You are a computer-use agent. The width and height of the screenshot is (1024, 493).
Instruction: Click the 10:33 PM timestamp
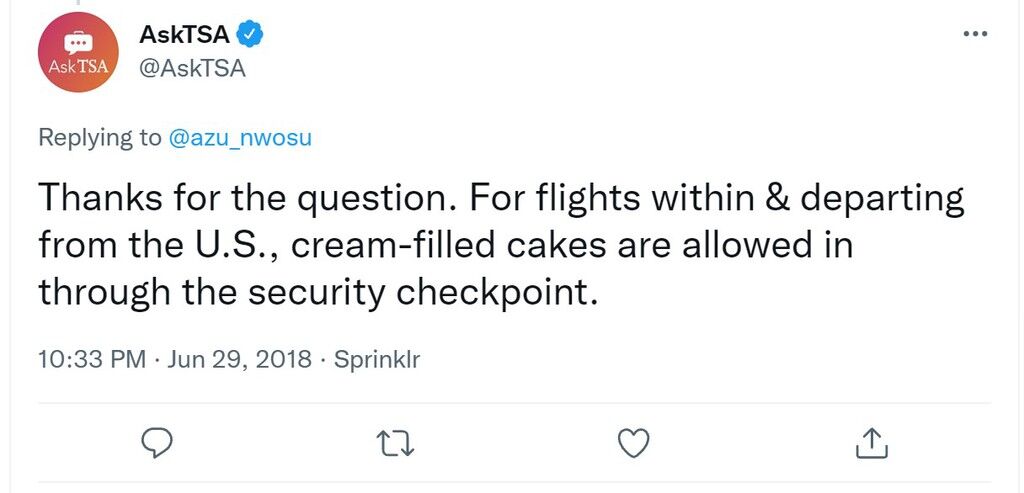pyautogui.click(x=92, y=359)
